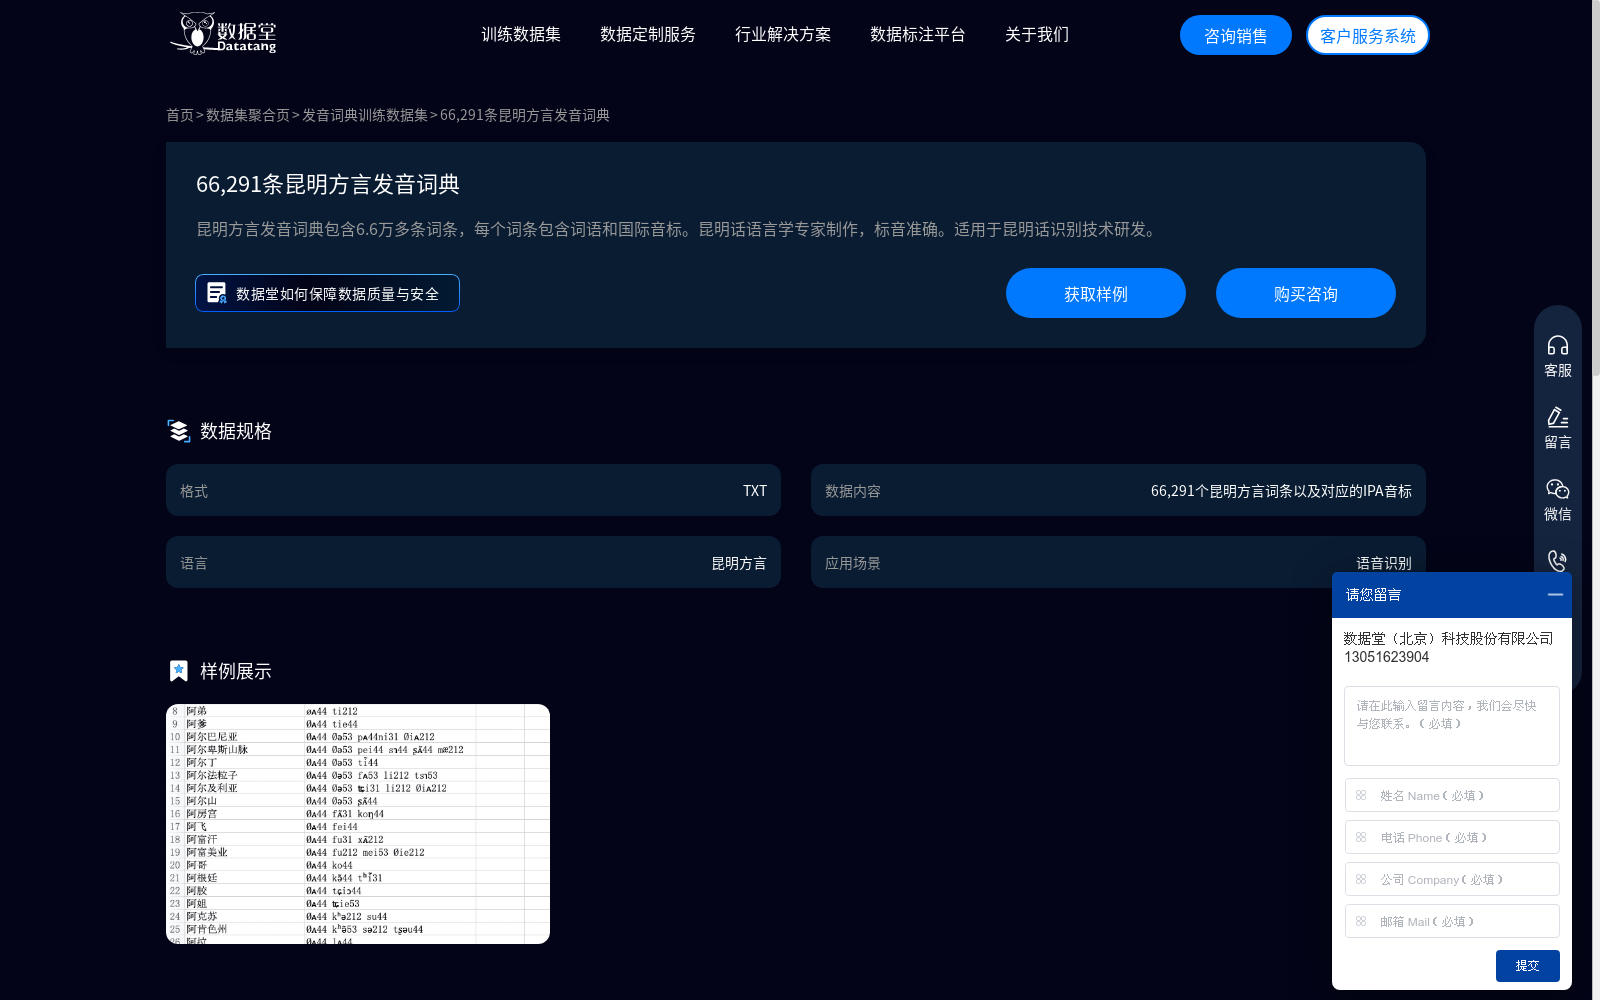The height and width of the screenshot is (1000, 1600).
Task: Go to 首页 breadcrumb link
Action: pos(180,115)
